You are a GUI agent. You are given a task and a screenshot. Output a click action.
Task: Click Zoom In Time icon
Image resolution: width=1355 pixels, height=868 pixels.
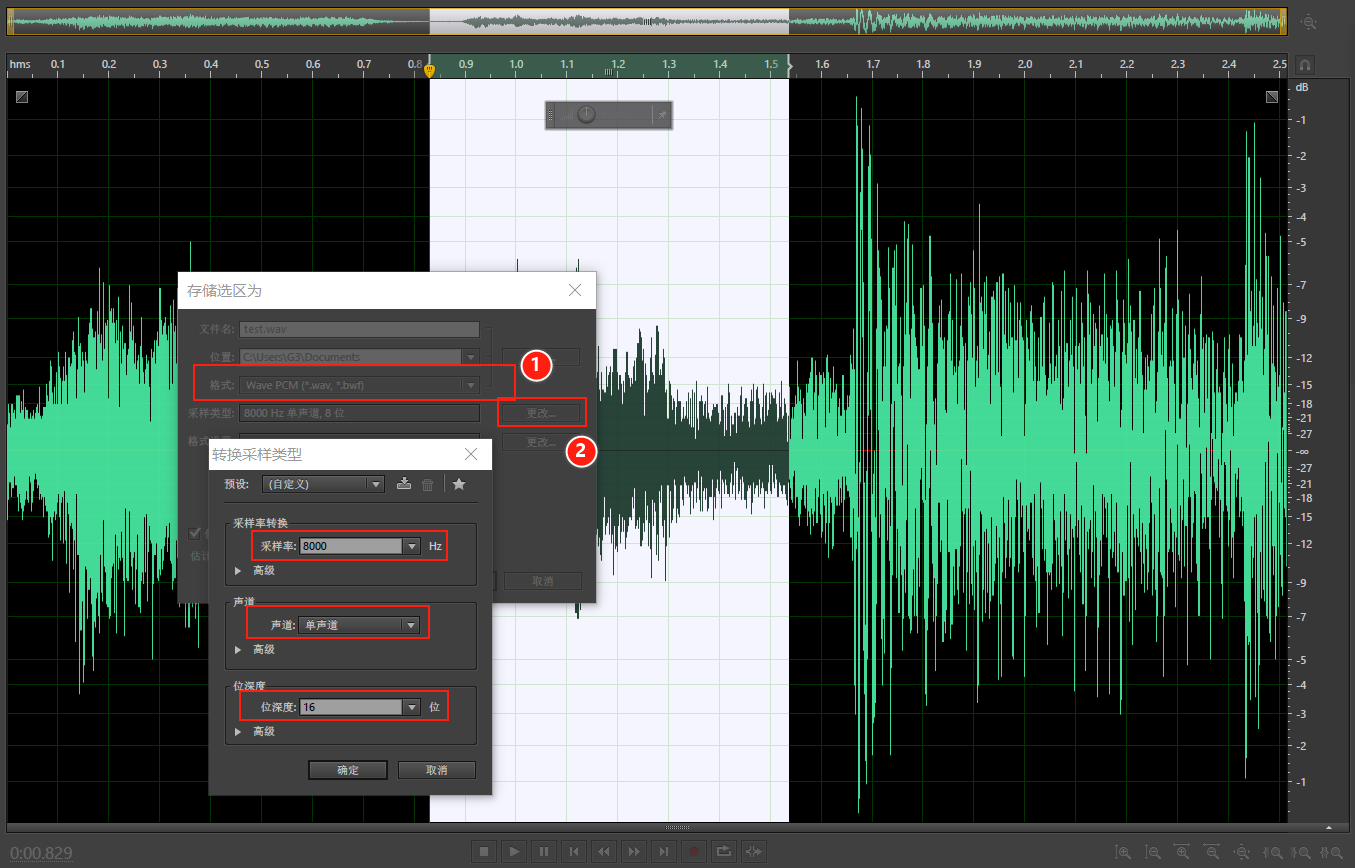[x=1183, y=852]
